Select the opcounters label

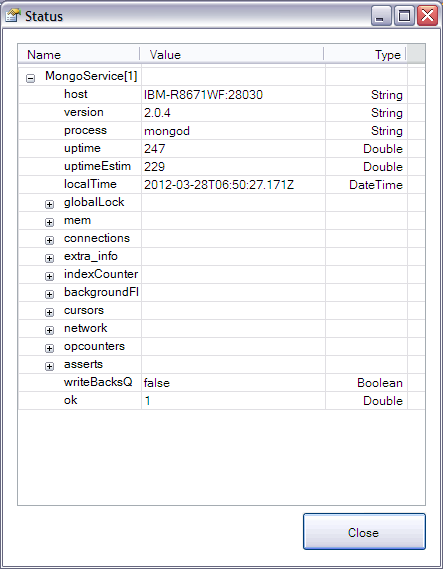pos(94,346)
